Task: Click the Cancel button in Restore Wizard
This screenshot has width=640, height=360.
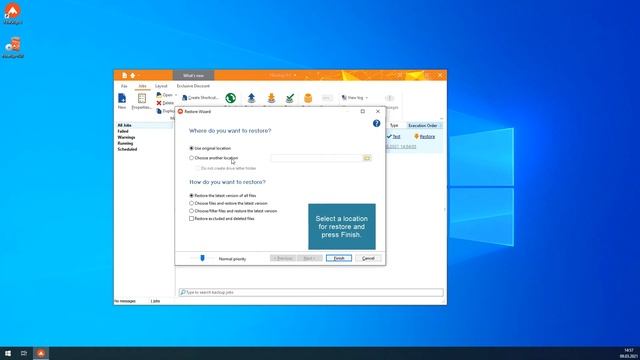Action: [368, 258]
